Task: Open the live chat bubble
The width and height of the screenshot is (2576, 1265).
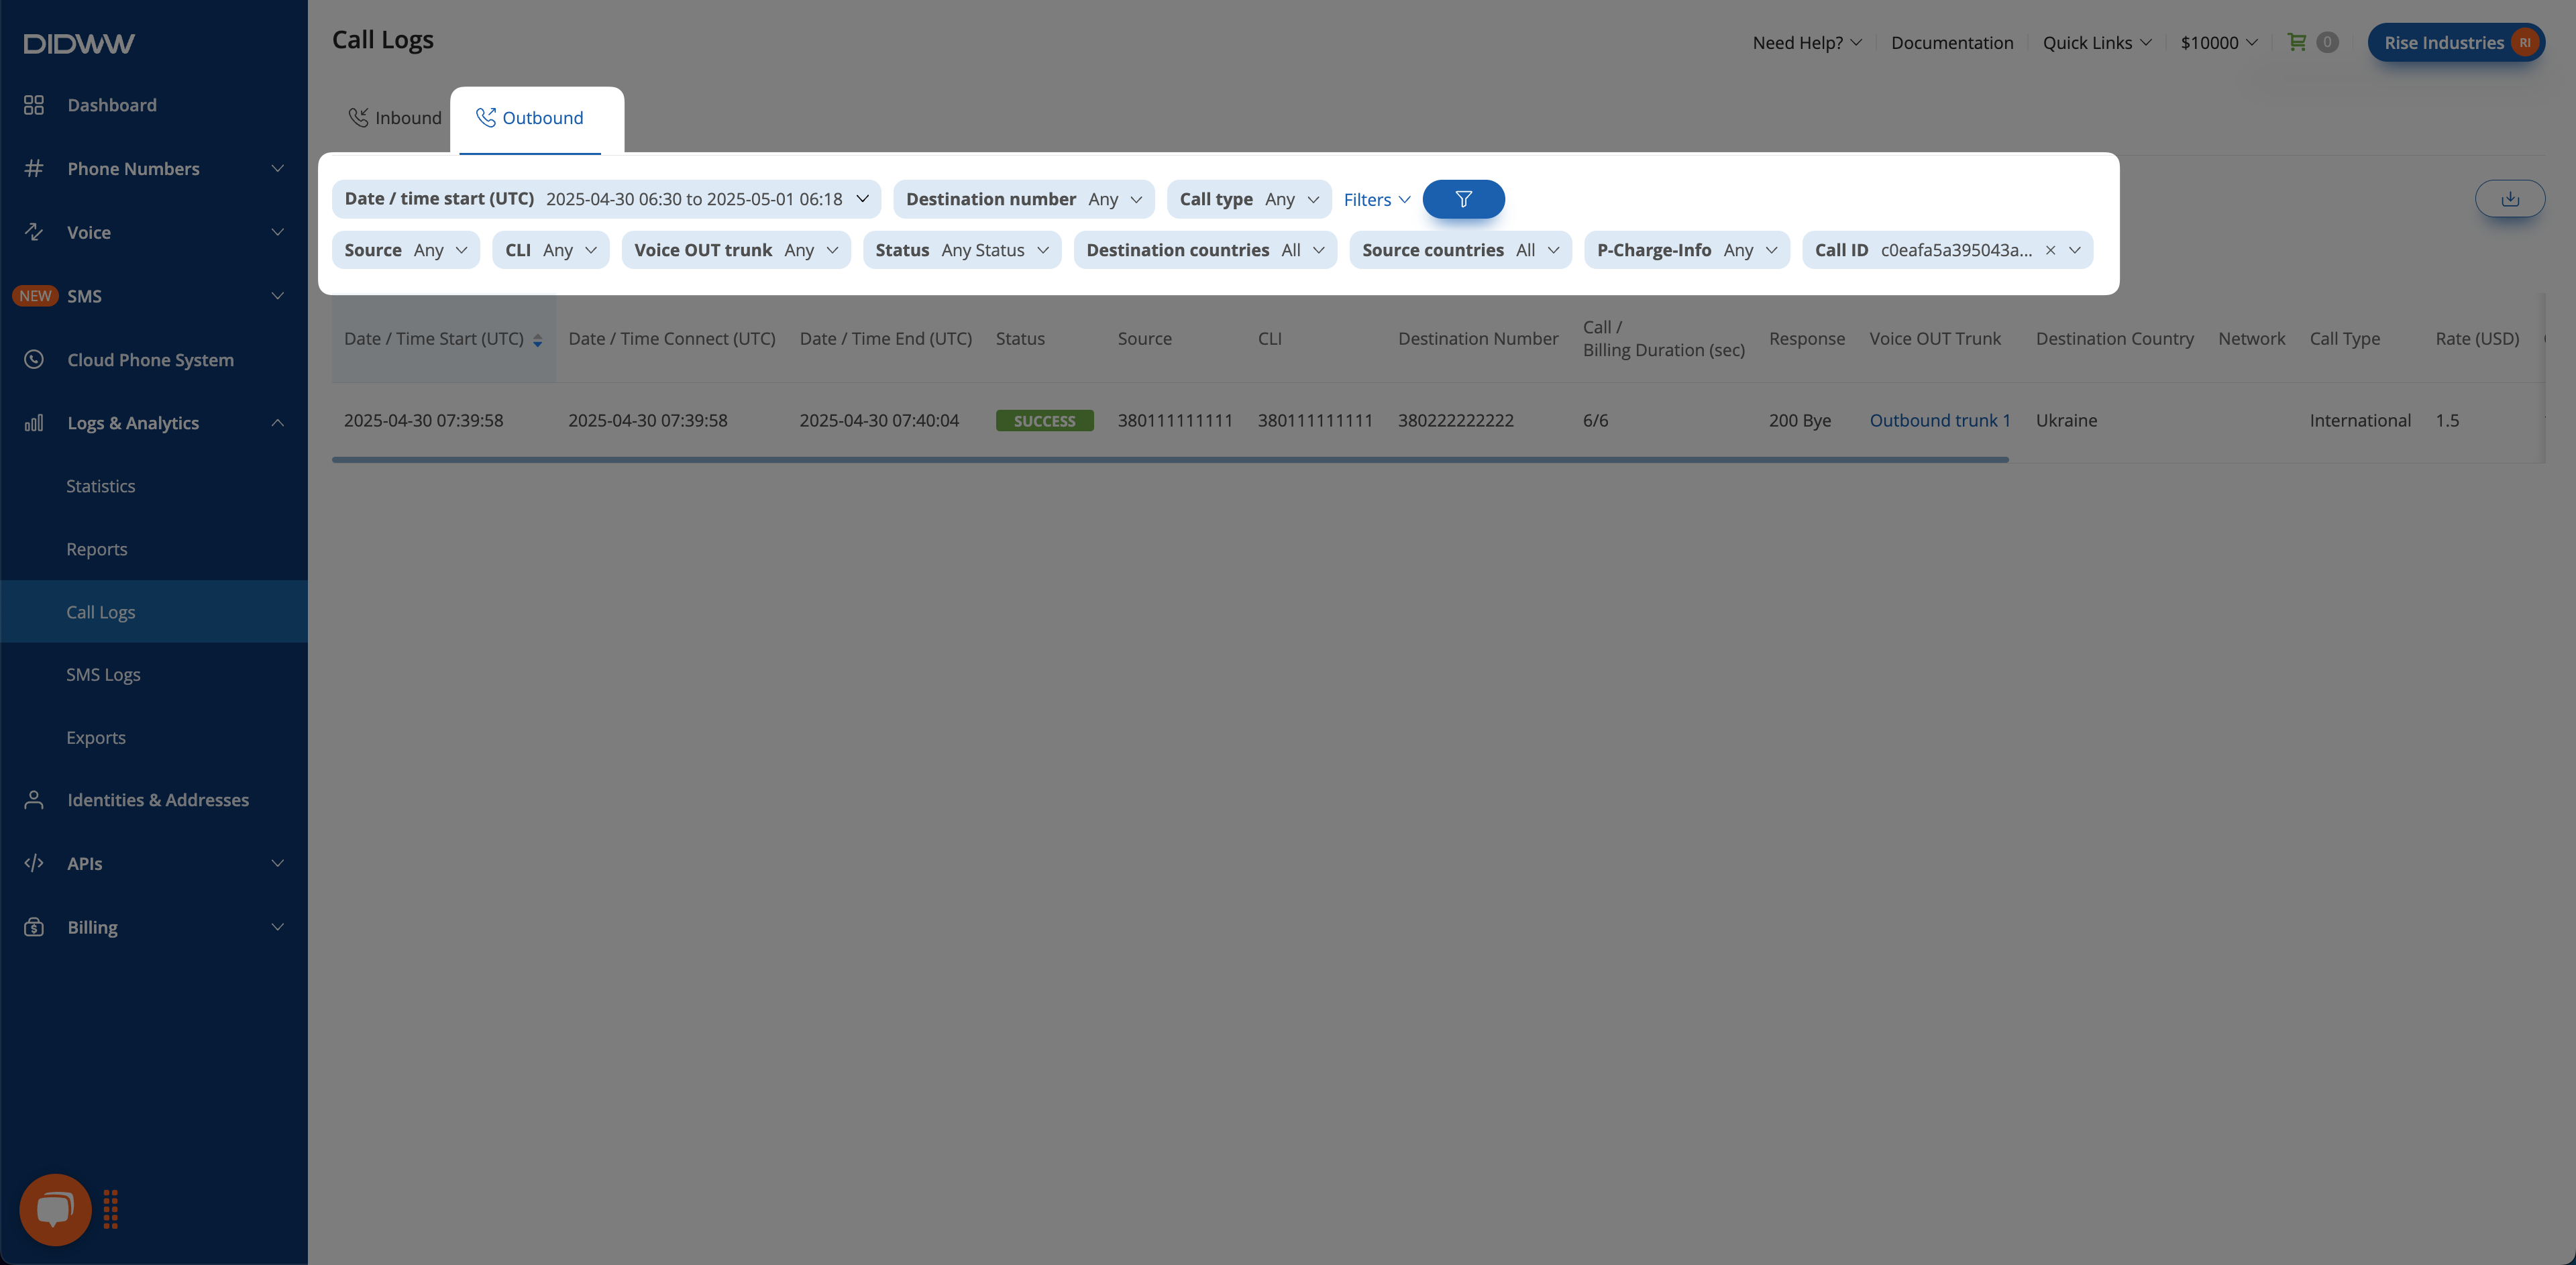Action: tap(55, 1209)
